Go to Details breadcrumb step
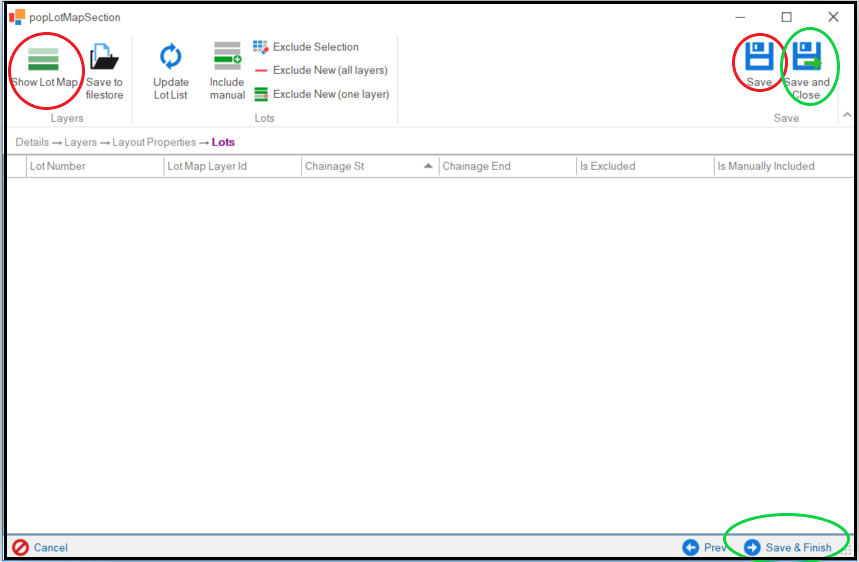The width and height of the screenshot is (859, 562). tap(32, 142)
